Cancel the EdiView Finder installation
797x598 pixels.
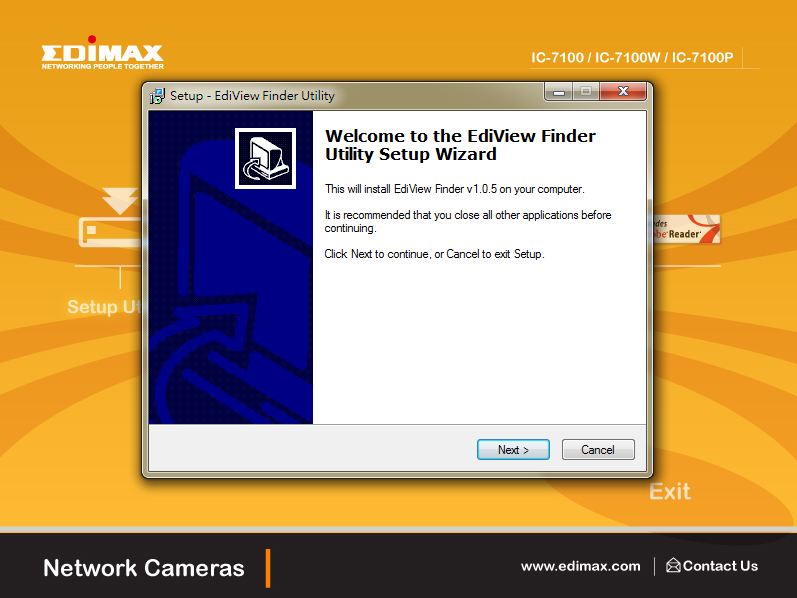tap(598, 450)
